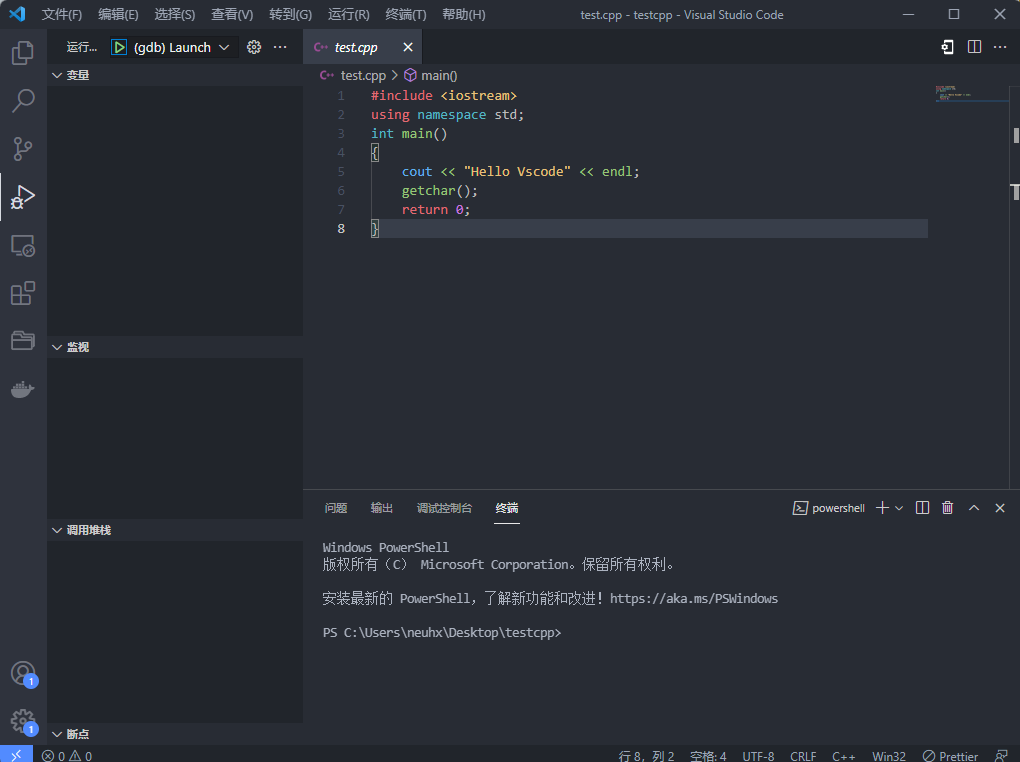
Task: Click the powershell terminal label
Action: pos(829,508)
